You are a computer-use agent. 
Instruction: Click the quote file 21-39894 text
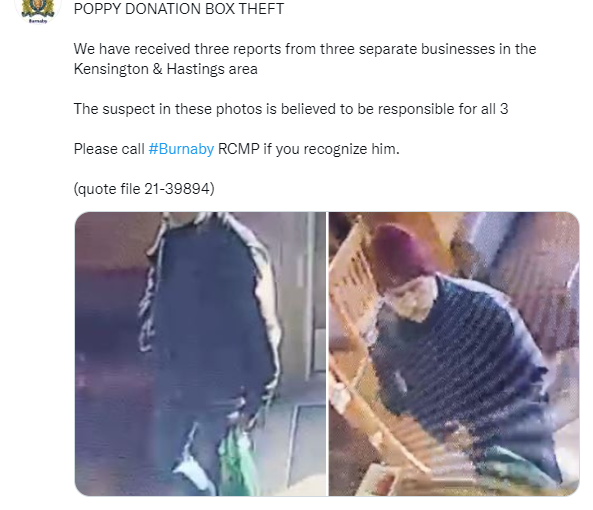144,189
